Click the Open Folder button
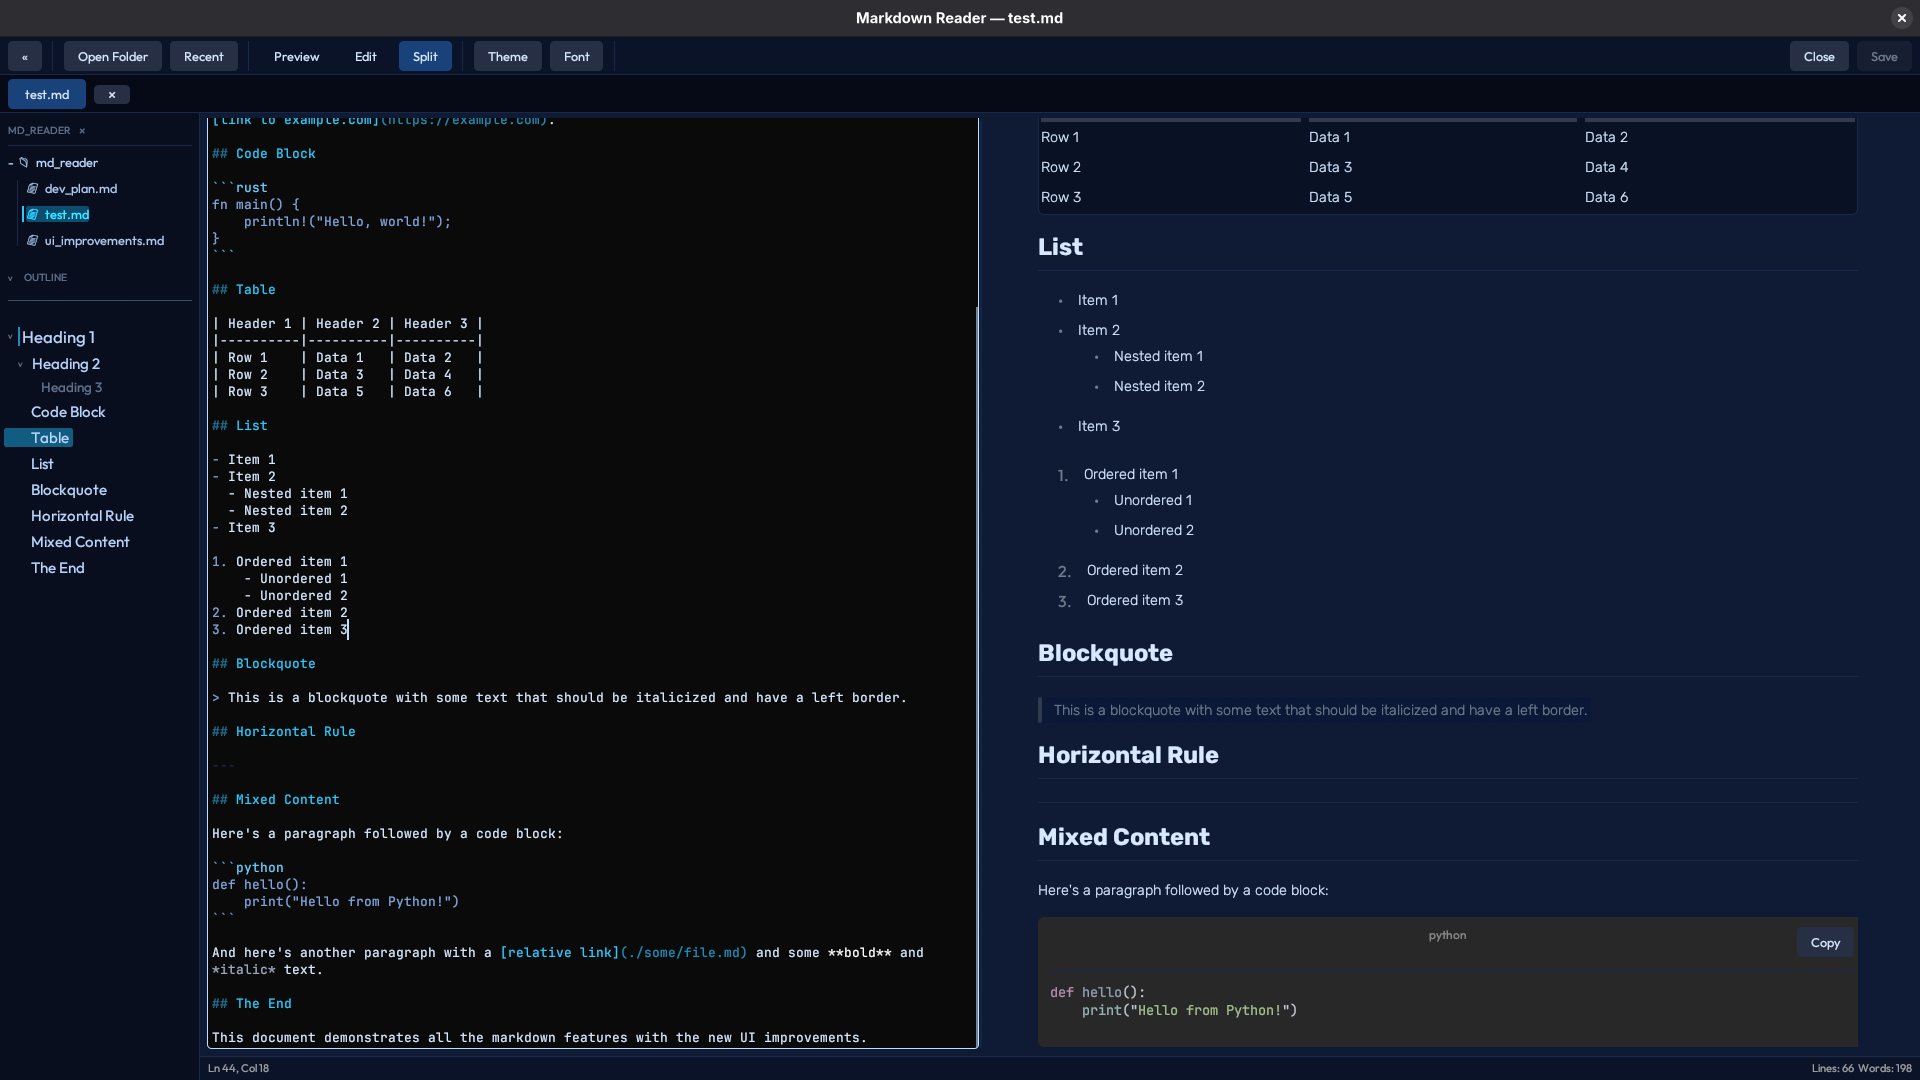Image resolution: width=1920 pixels, height=1080 pixels. tap(112, 56)
